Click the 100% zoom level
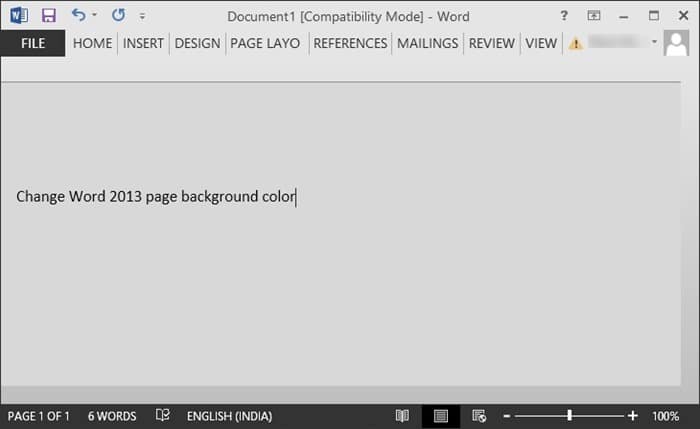 [x=666, y=416]
